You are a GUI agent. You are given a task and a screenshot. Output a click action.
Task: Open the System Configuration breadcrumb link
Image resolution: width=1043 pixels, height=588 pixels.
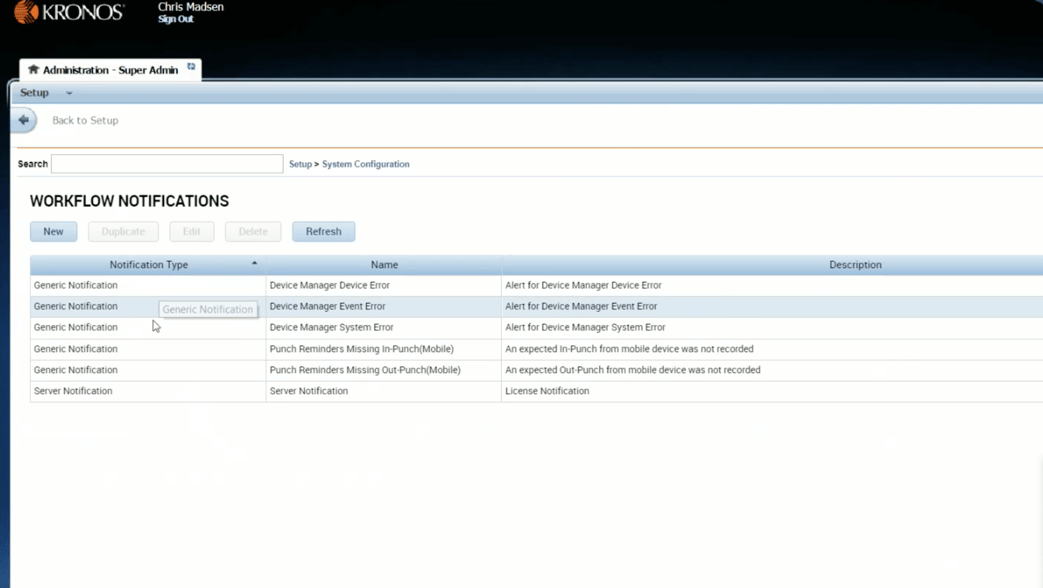[x=365, y=164]
